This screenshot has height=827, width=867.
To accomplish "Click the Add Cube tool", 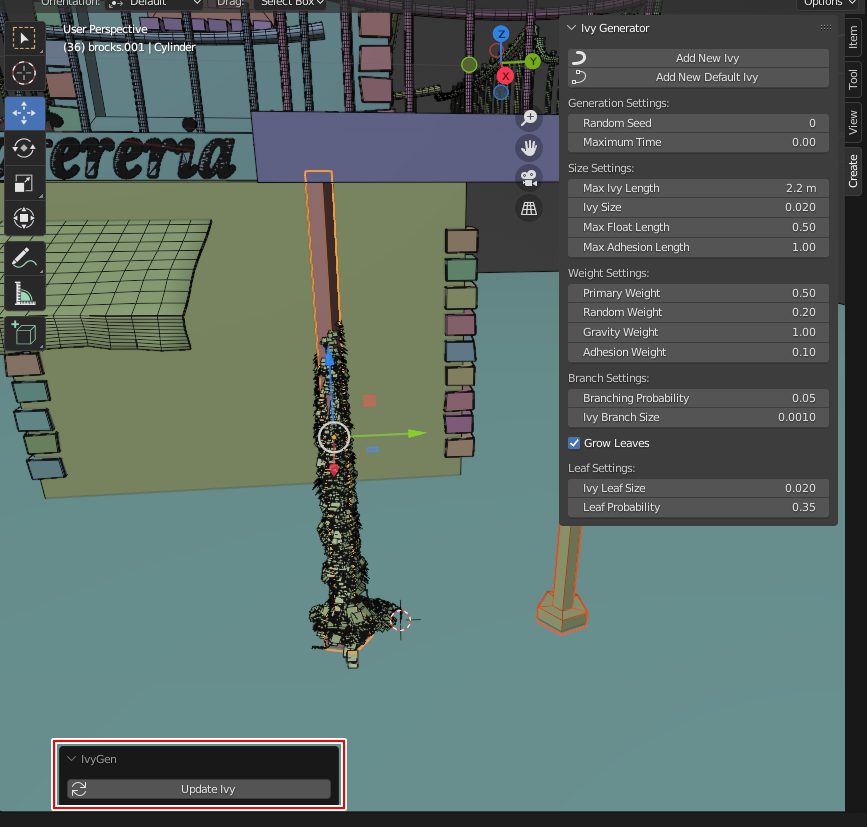I will pos(24,332).
